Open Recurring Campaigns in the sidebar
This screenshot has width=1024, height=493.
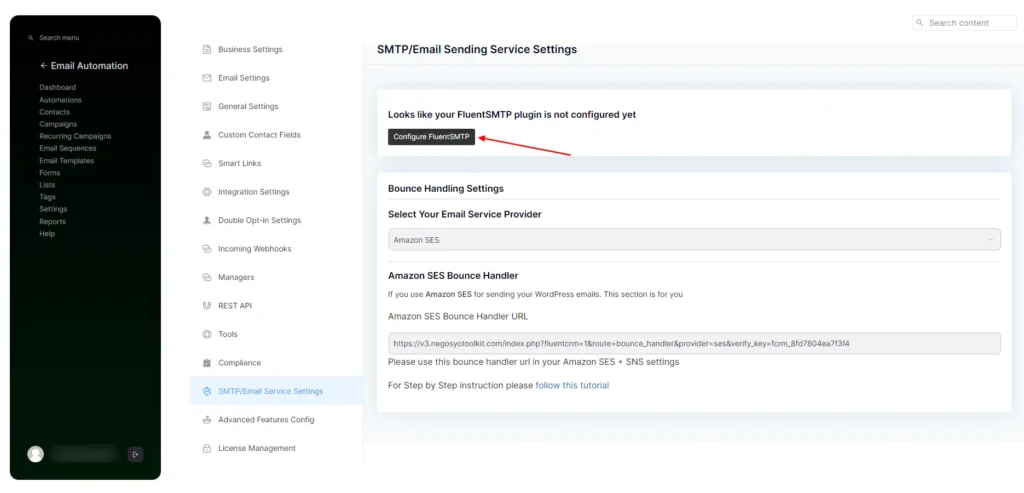75,136
